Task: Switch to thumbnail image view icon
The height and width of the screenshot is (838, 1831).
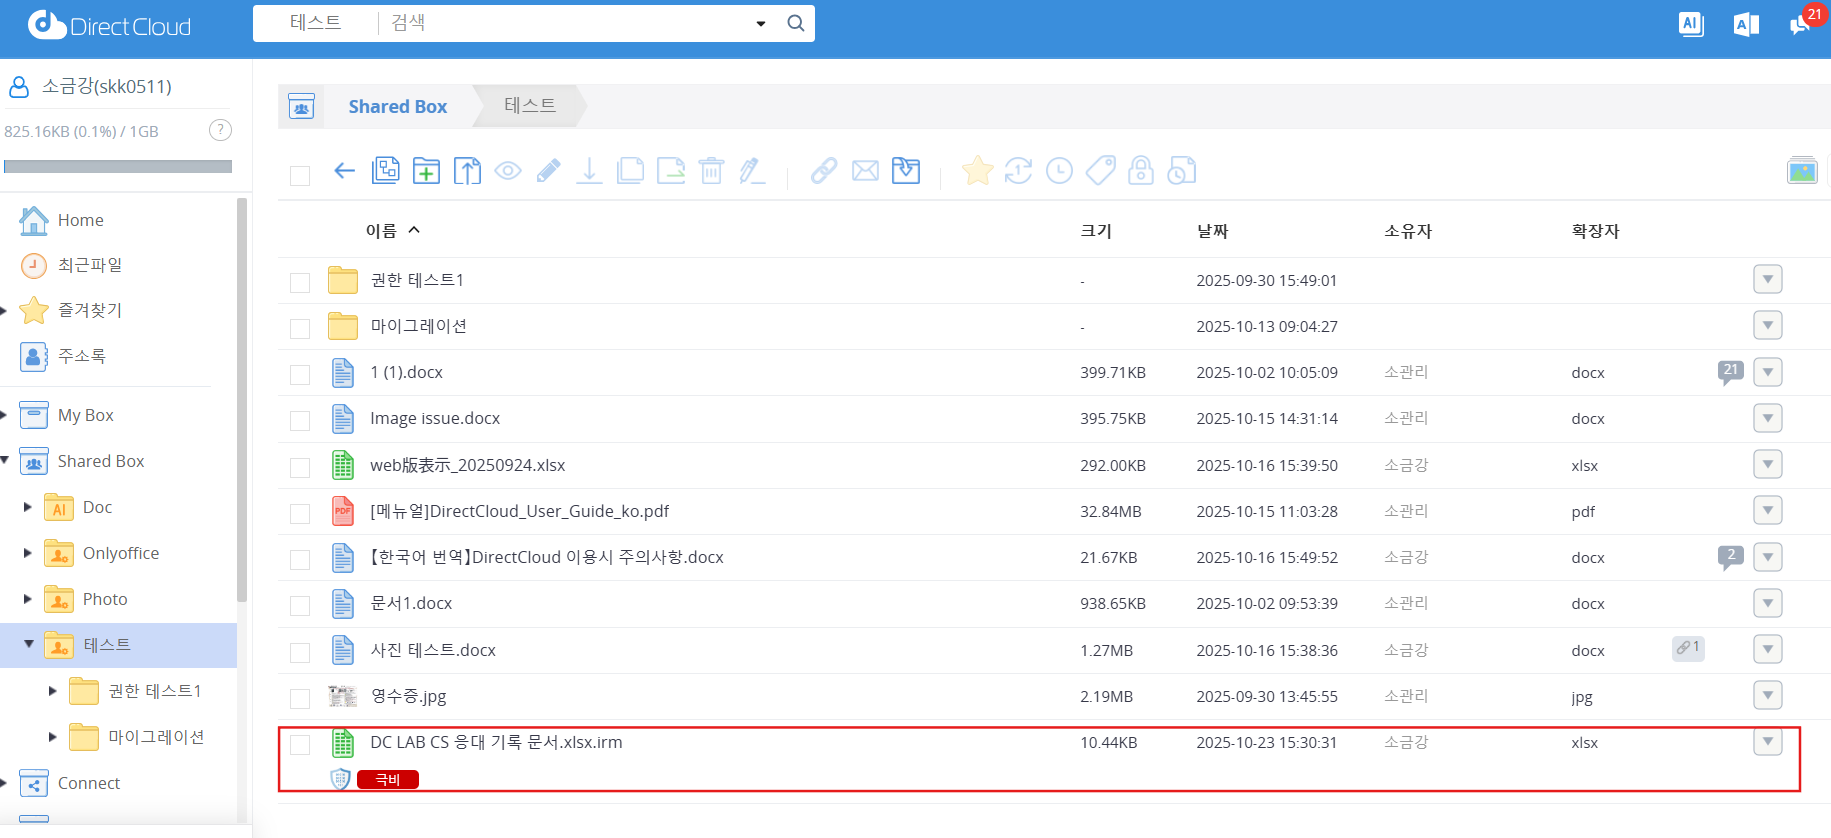Action: pos(1802,171)
